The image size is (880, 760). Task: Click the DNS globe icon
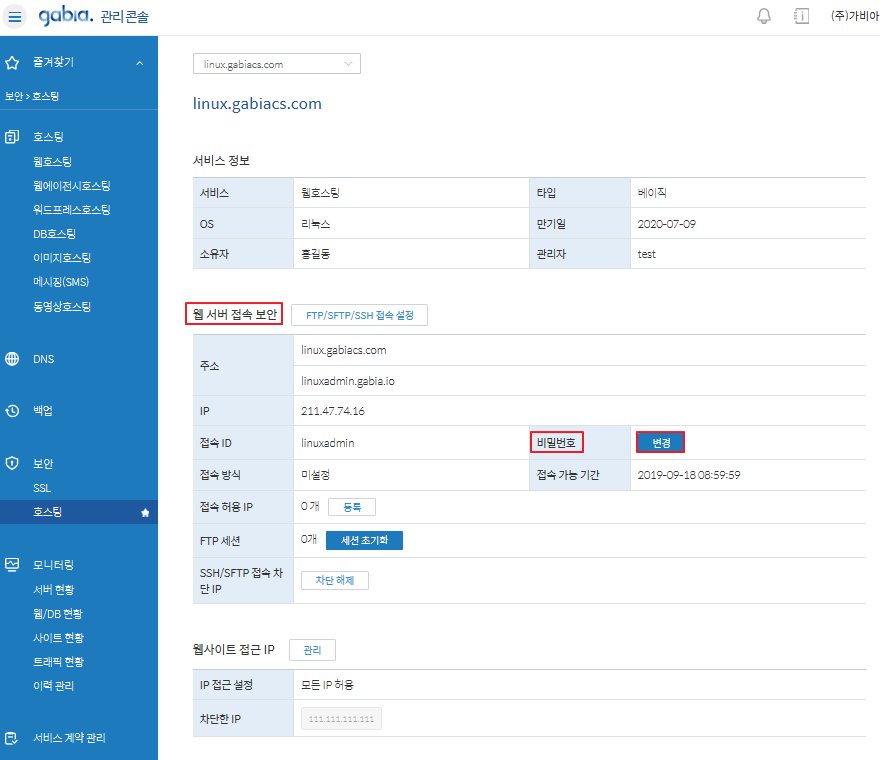point(12,359)
